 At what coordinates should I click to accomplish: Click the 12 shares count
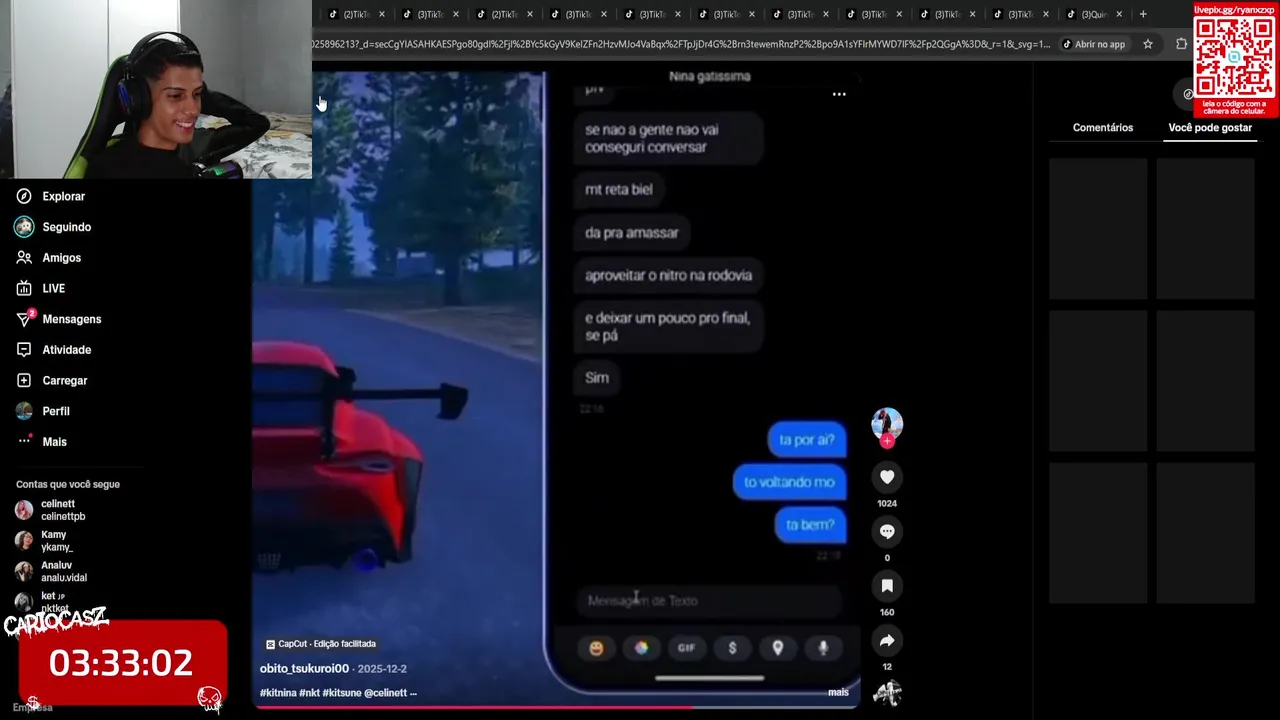click(887, 667)
